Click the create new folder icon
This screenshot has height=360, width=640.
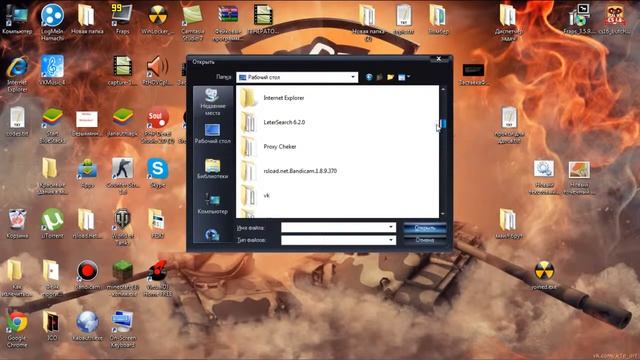click(x=391, y=77)
